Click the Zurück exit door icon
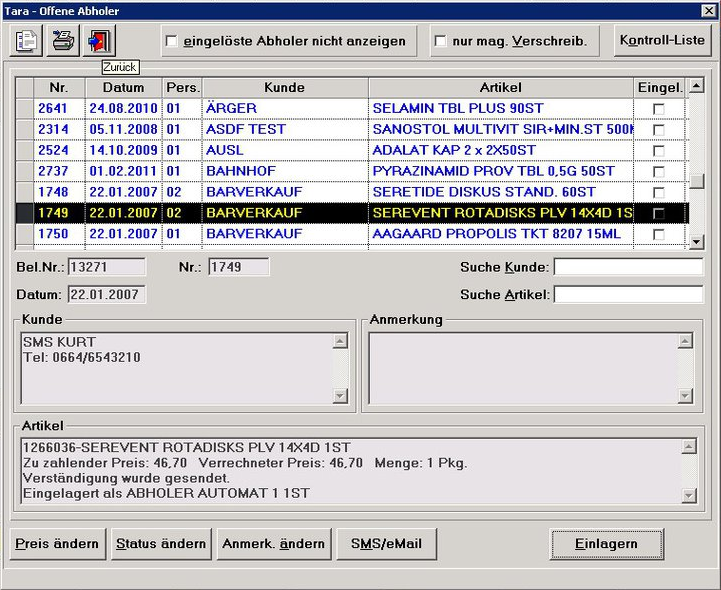Viewport: 721px width, 590px height. pyautogui.click(x=100, y=41)
